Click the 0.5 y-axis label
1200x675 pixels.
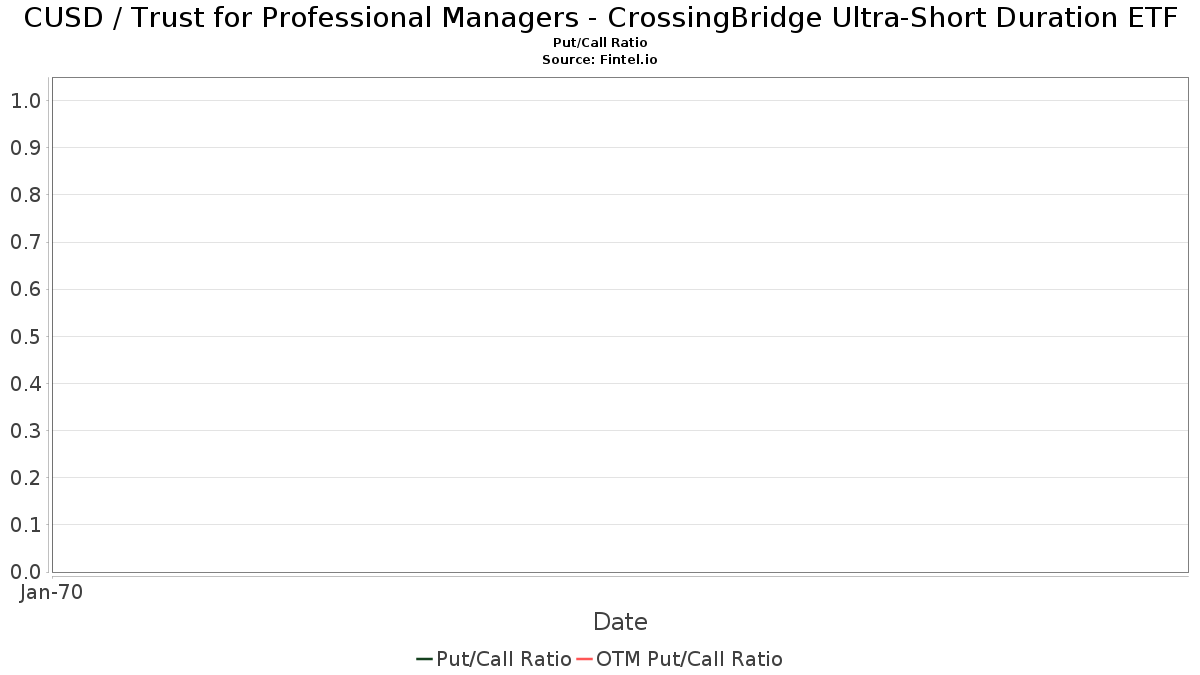[25, 337]
